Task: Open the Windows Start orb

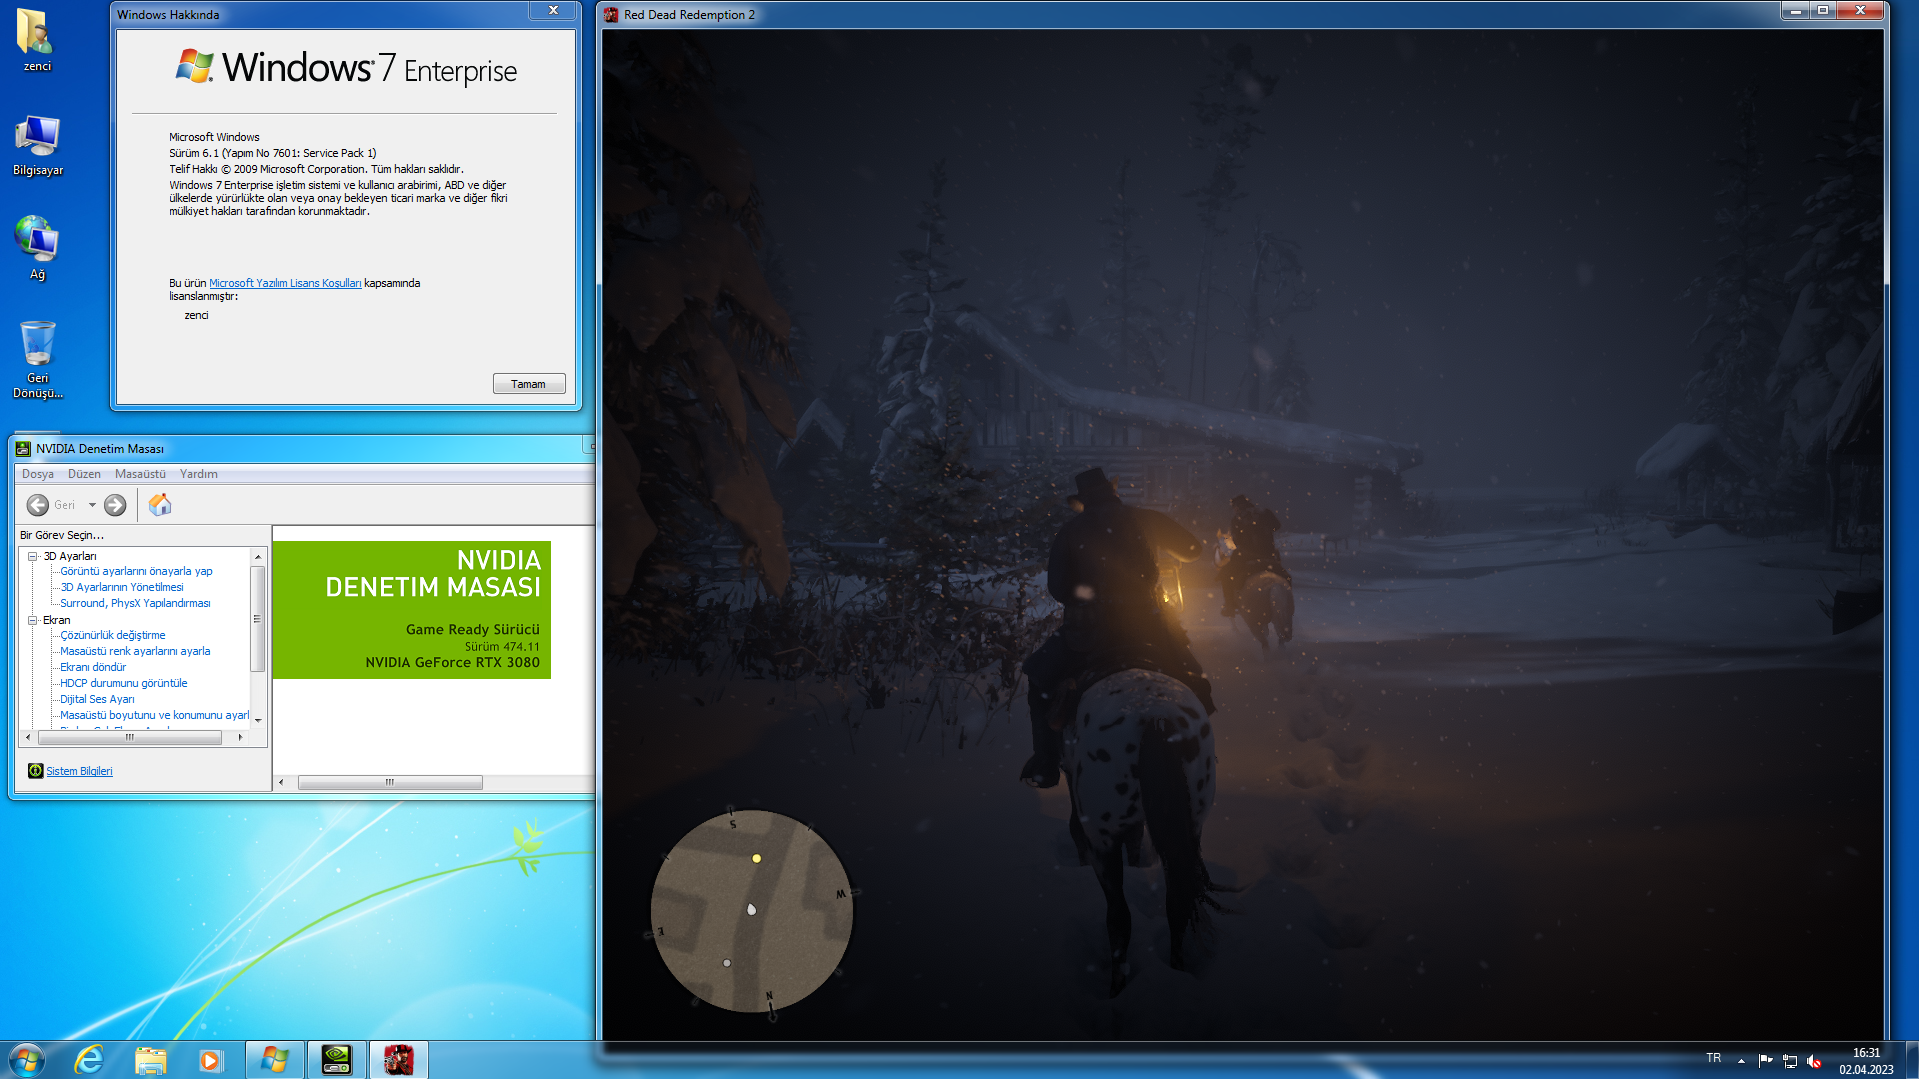Action: [27, 1059]
